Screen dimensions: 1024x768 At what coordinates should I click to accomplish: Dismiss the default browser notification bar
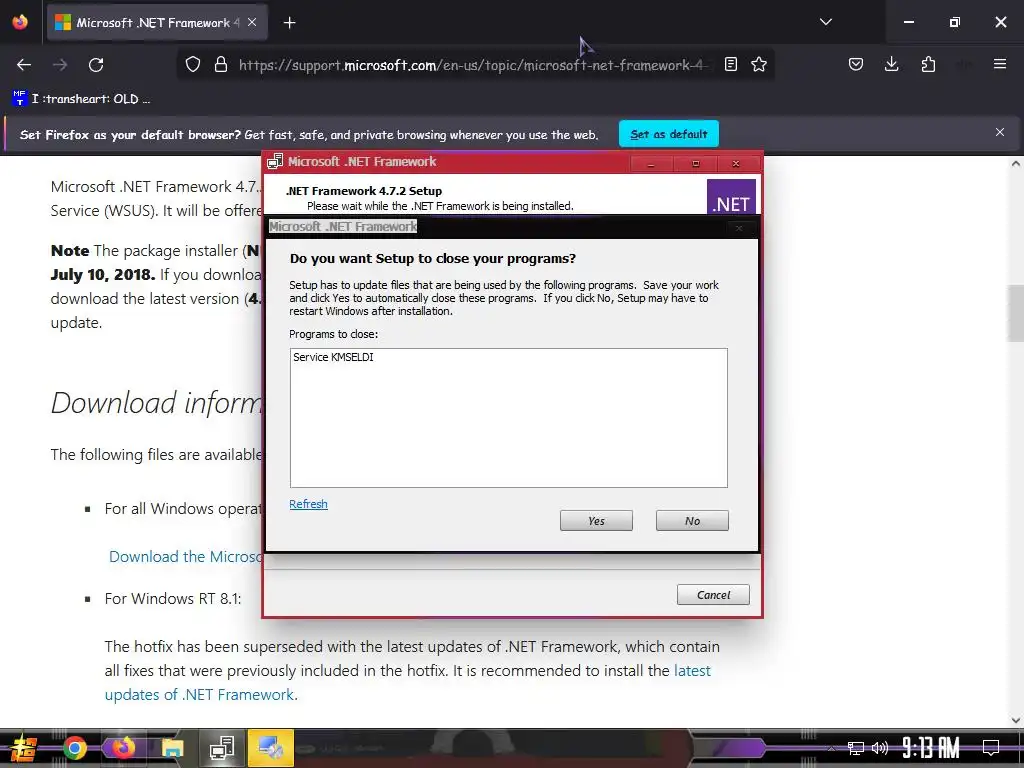(x=1000, y=133)
